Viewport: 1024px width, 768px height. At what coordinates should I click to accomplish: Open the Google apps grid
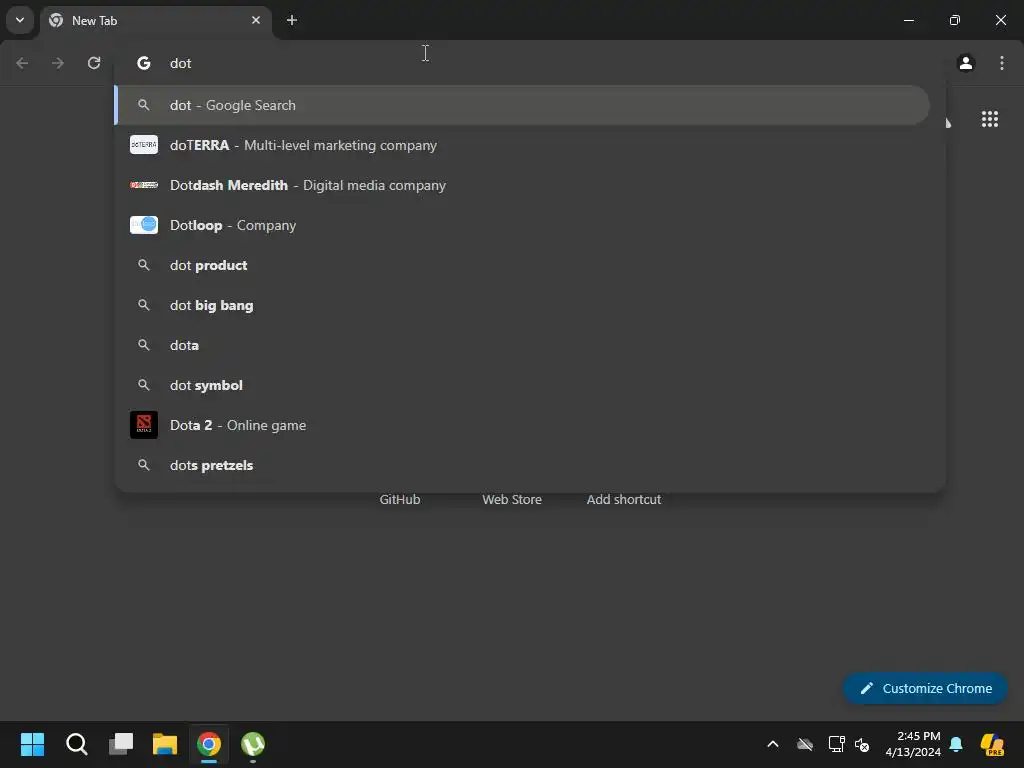pyautogui.click(x=990, y=119)
